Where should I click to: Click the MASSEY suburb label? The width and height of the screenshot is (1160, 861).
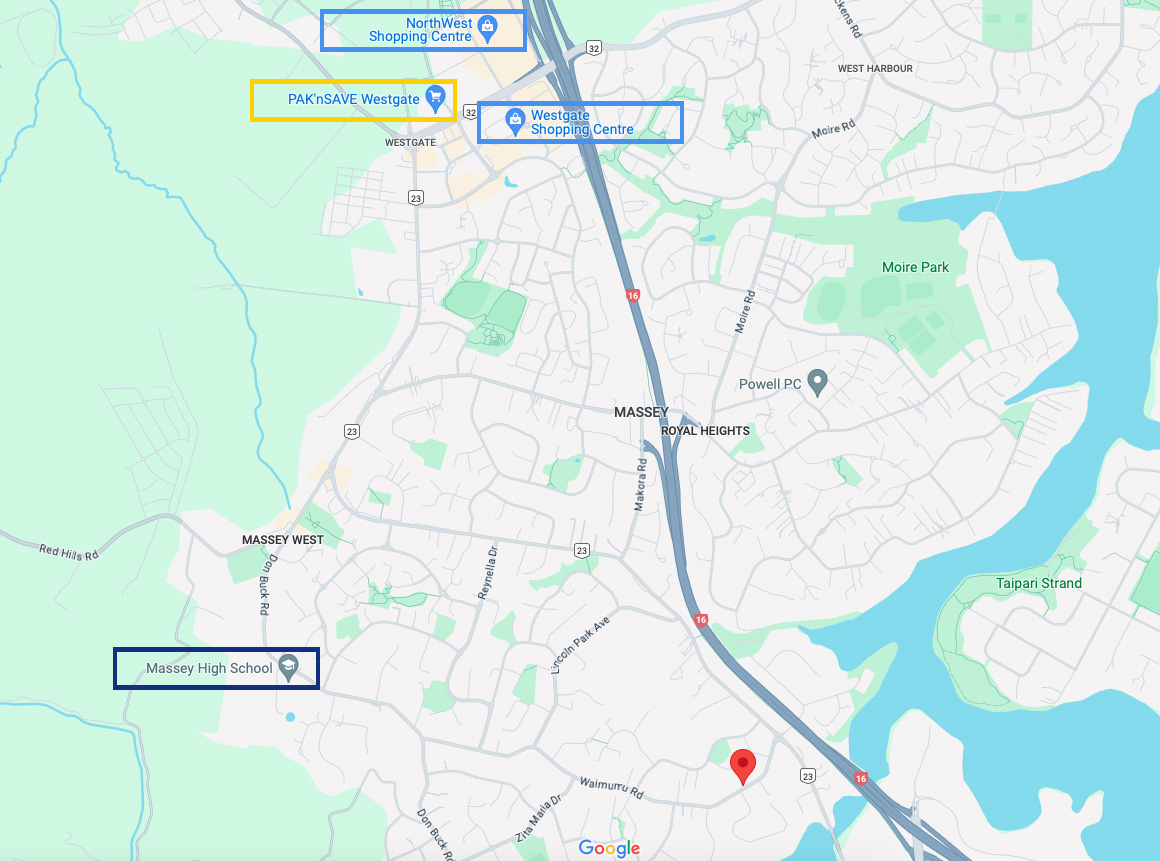641,412
